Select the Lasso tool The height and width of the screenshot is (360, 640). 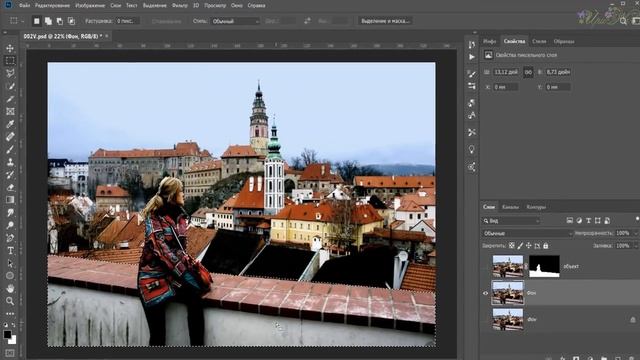[x=10, y=73]
